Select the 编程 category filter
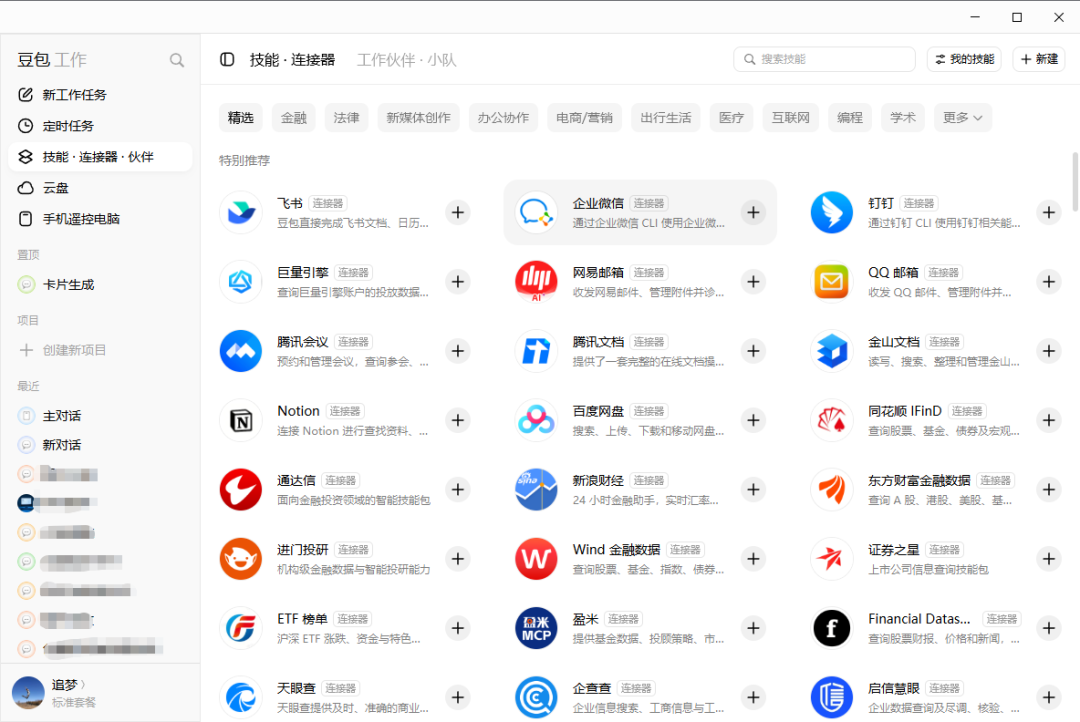 click(850, 118)
